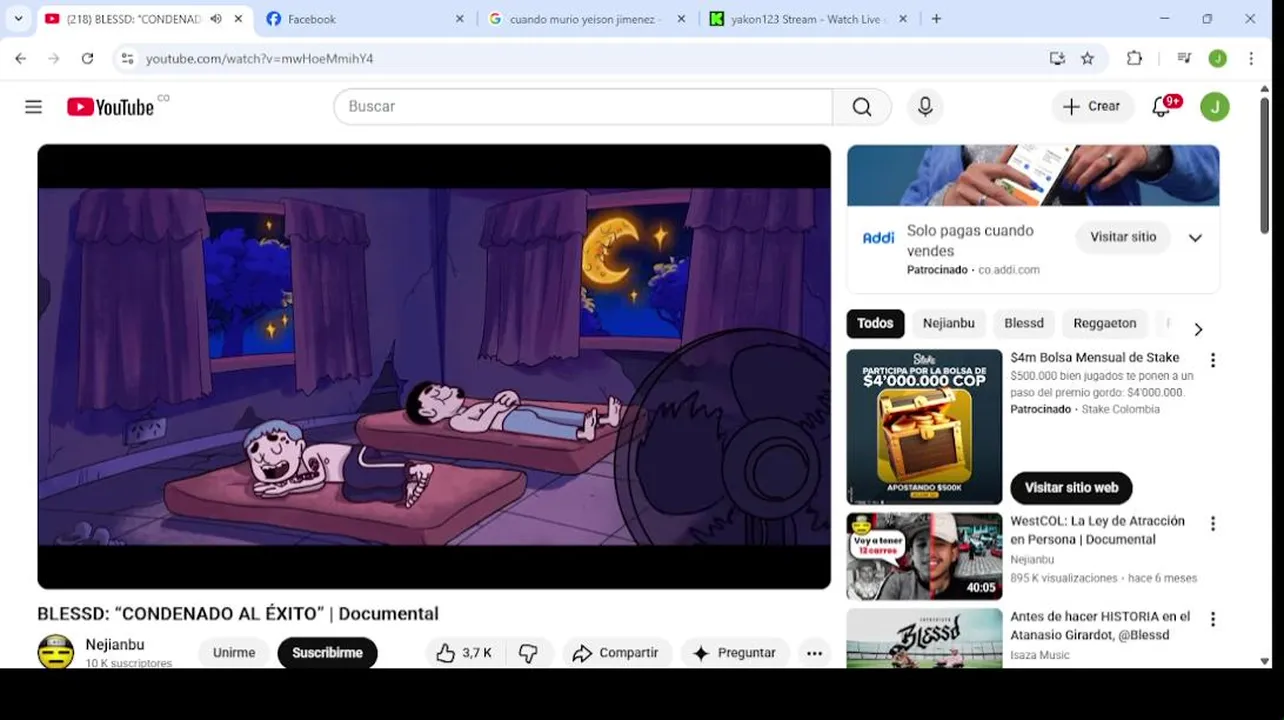This screenshot has width=1284, height=720.
Task: Click the Unirme button
Action: pyautogui.click(x=234, y=653)
